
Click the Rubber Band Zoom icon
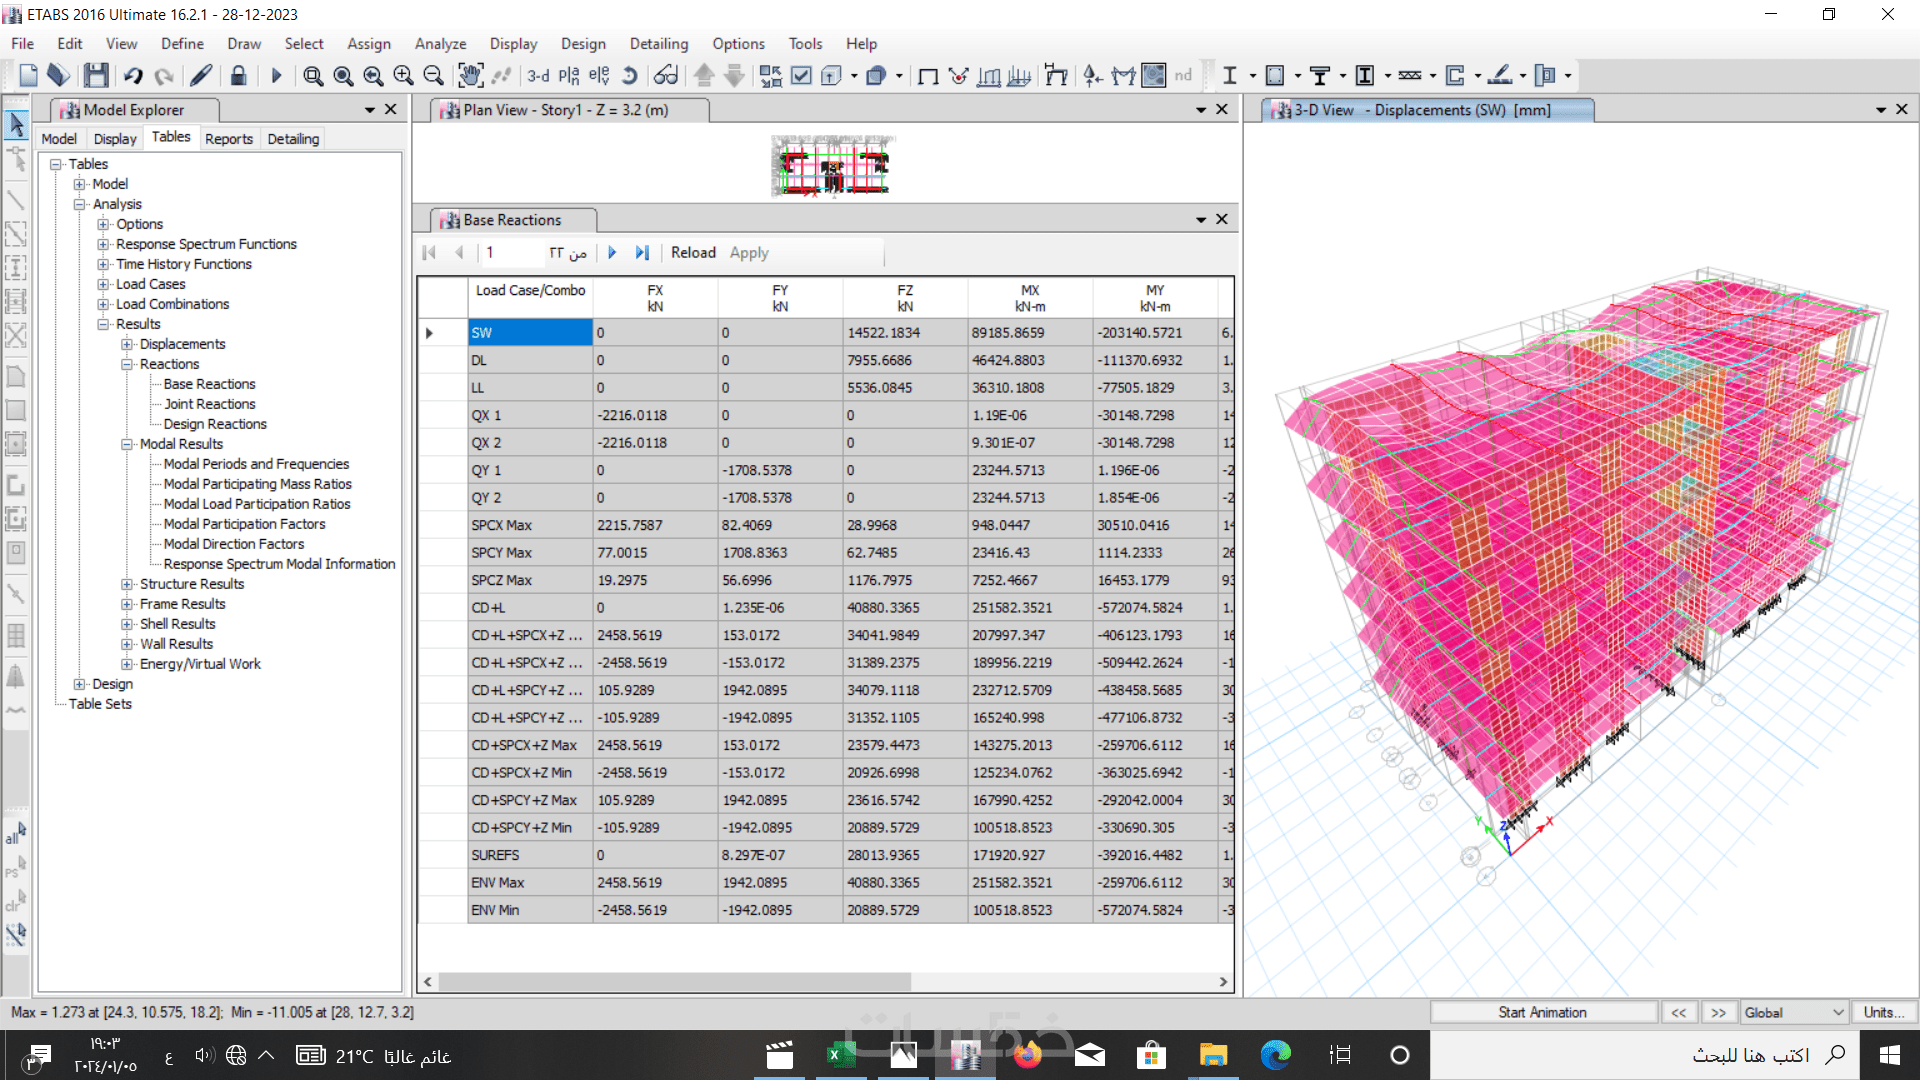point(313,75)
